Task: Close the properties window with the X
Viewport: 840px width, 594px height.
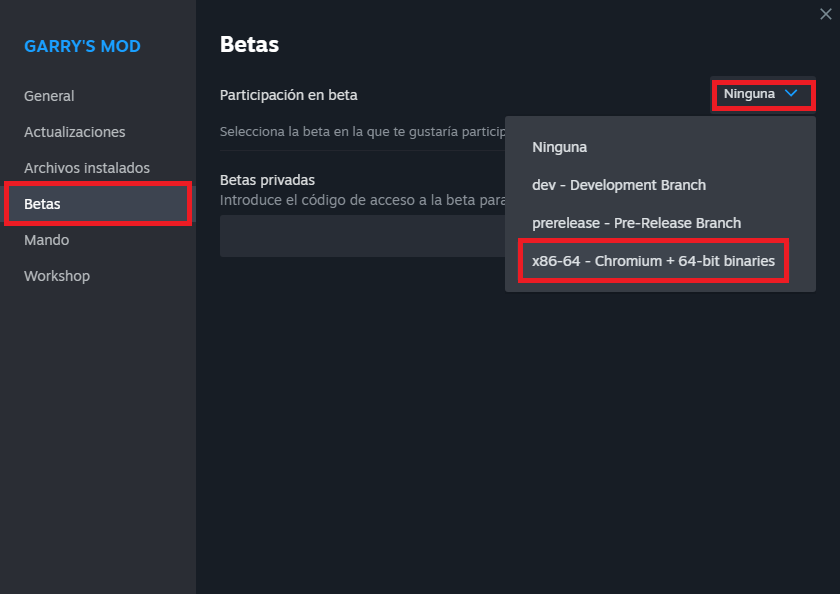Action: (824, 13)
